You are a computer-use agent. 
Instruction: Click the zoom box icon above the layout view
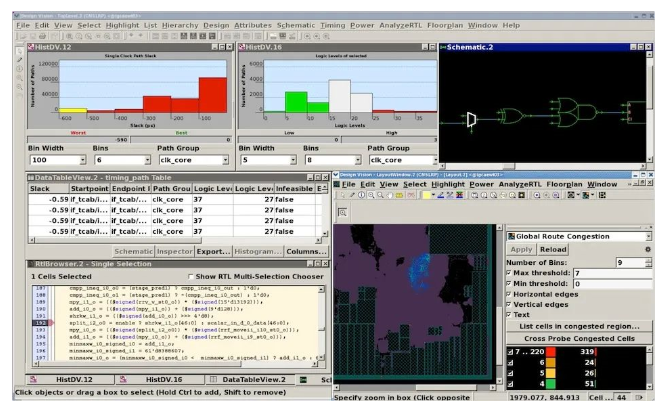pyautogui.click(x=343, y=212)
